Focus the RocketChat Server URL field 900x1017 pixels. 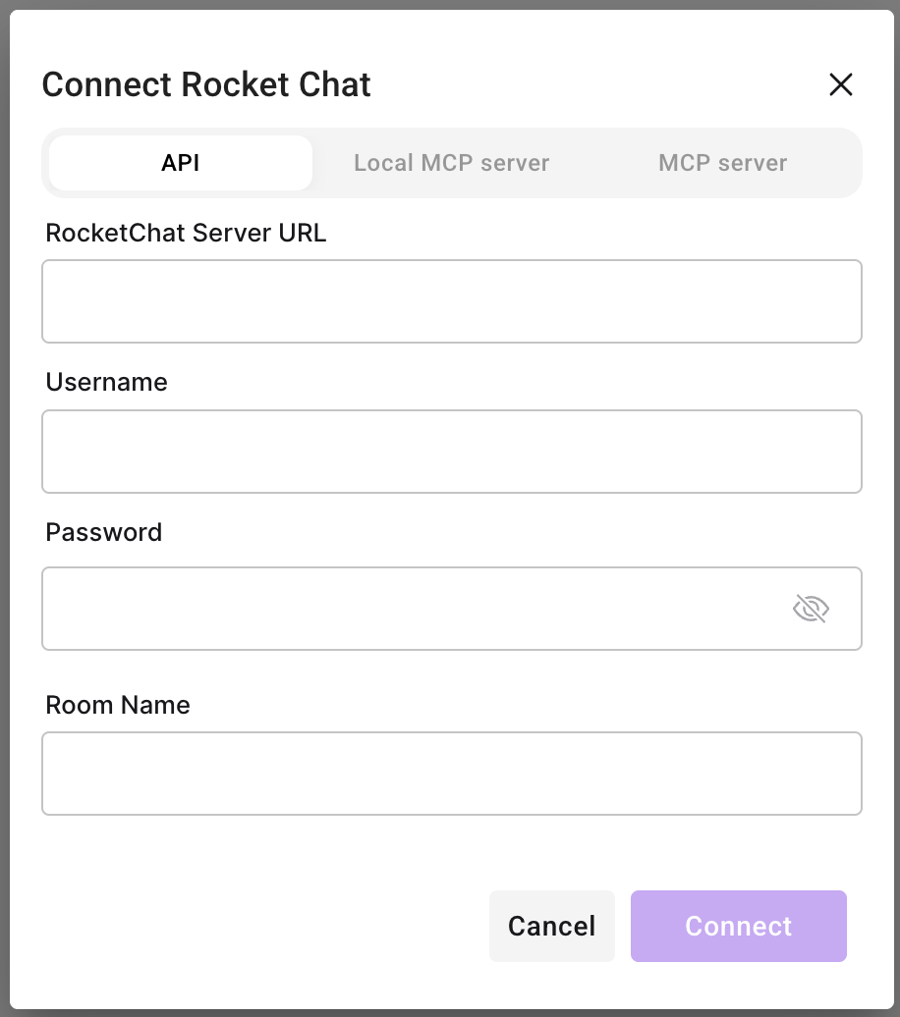click(x=451, y=301)
